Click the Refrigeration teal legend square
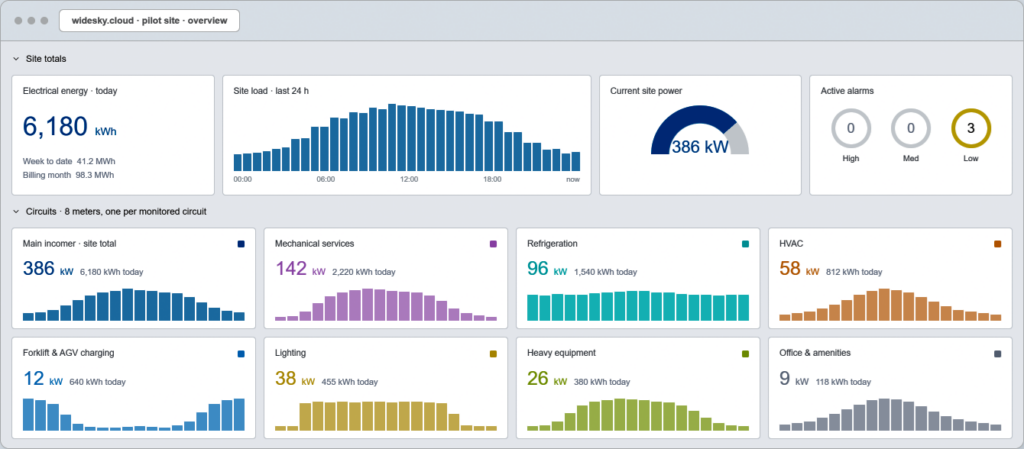This screenshot has width=1024, height=449. coord(745,244)
